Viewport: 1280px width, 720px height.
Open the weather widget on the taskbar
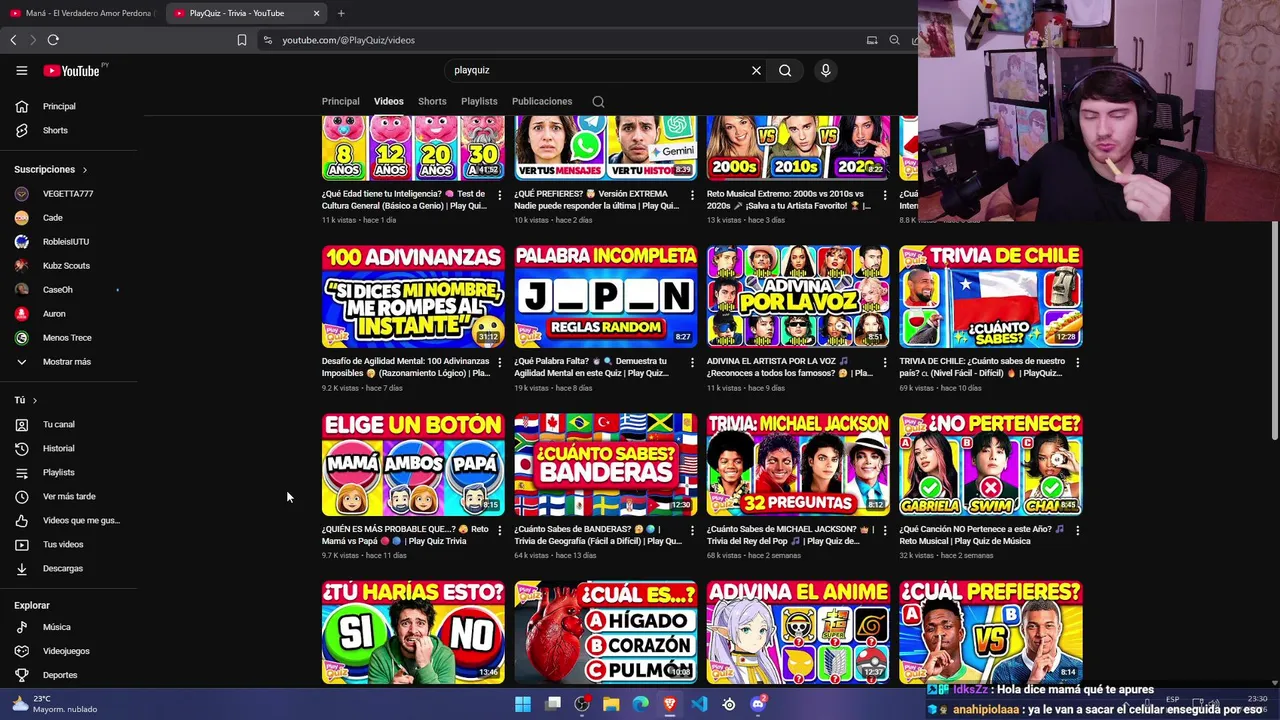55,704
